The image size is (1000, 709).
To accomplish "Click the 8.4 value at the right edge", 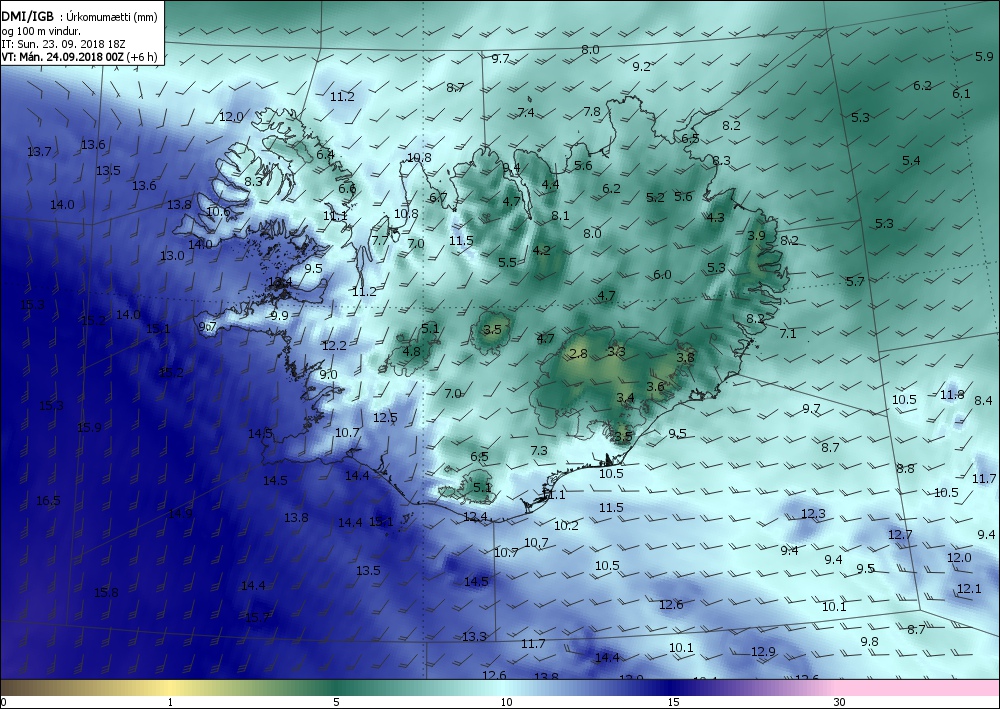I will point(983,400).
